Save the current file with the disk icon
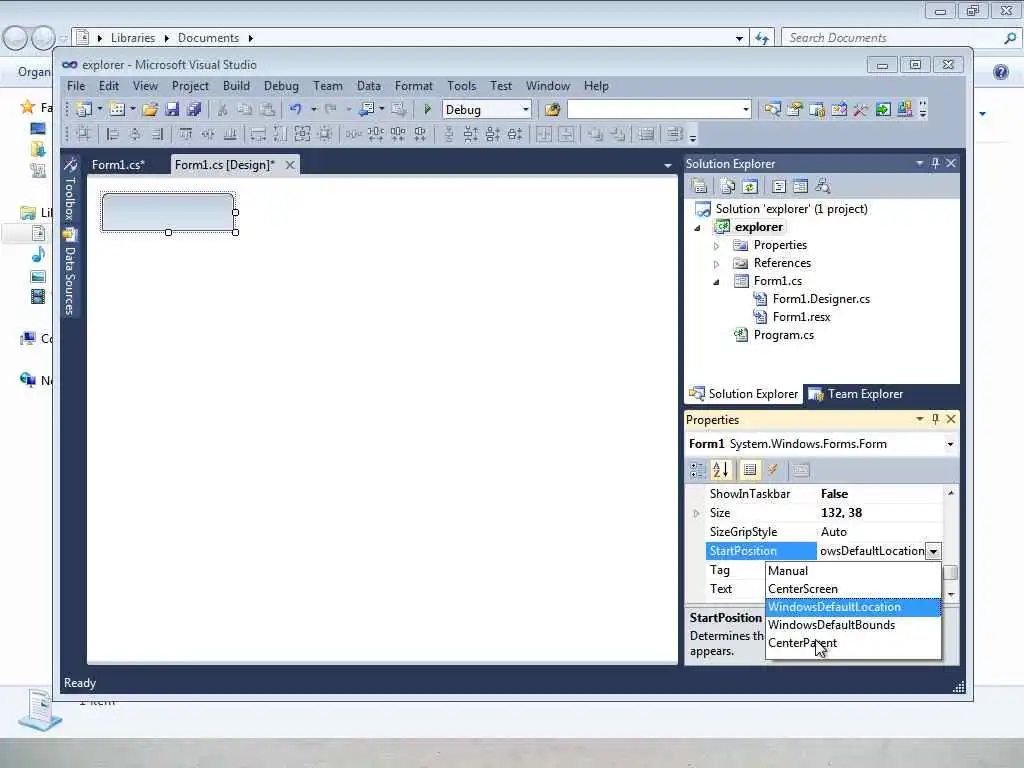The image size is (1024, 768). (x=172, y=110)
